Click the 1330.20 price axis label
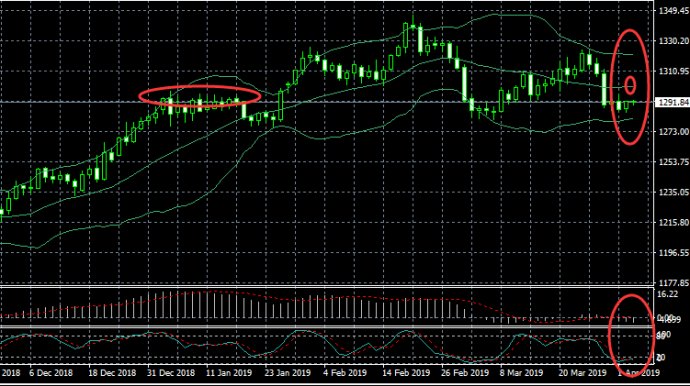Viewport: 690px width, 386px height. [673, 41]
